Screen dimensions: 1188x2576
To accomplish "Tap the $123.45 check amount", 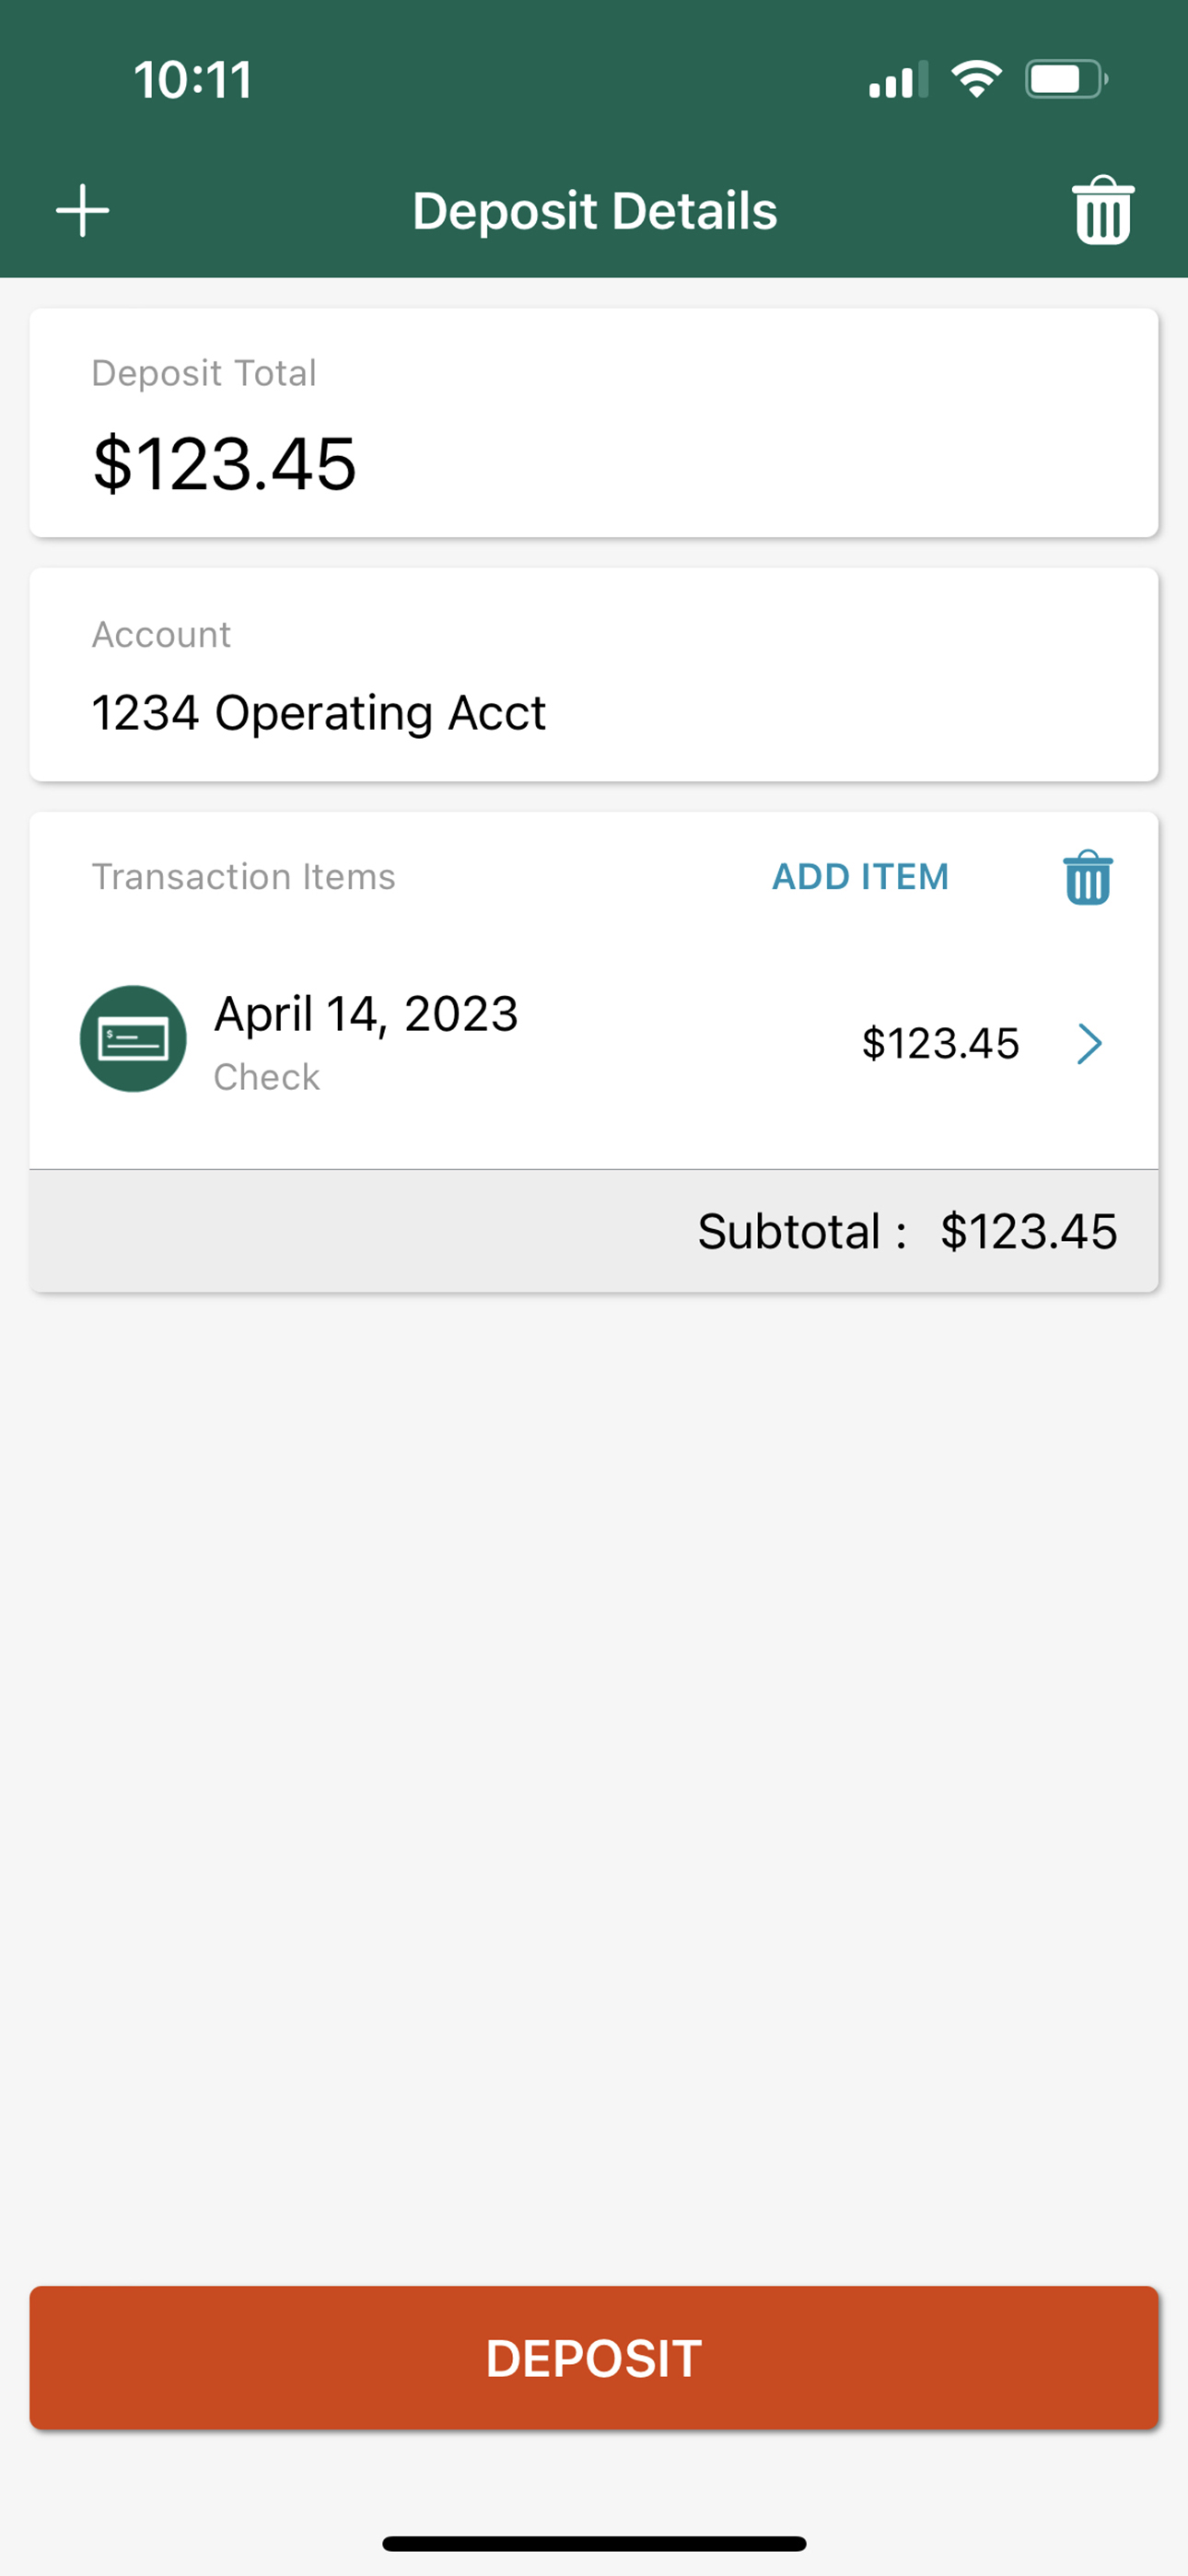I will coord(940,1044).
